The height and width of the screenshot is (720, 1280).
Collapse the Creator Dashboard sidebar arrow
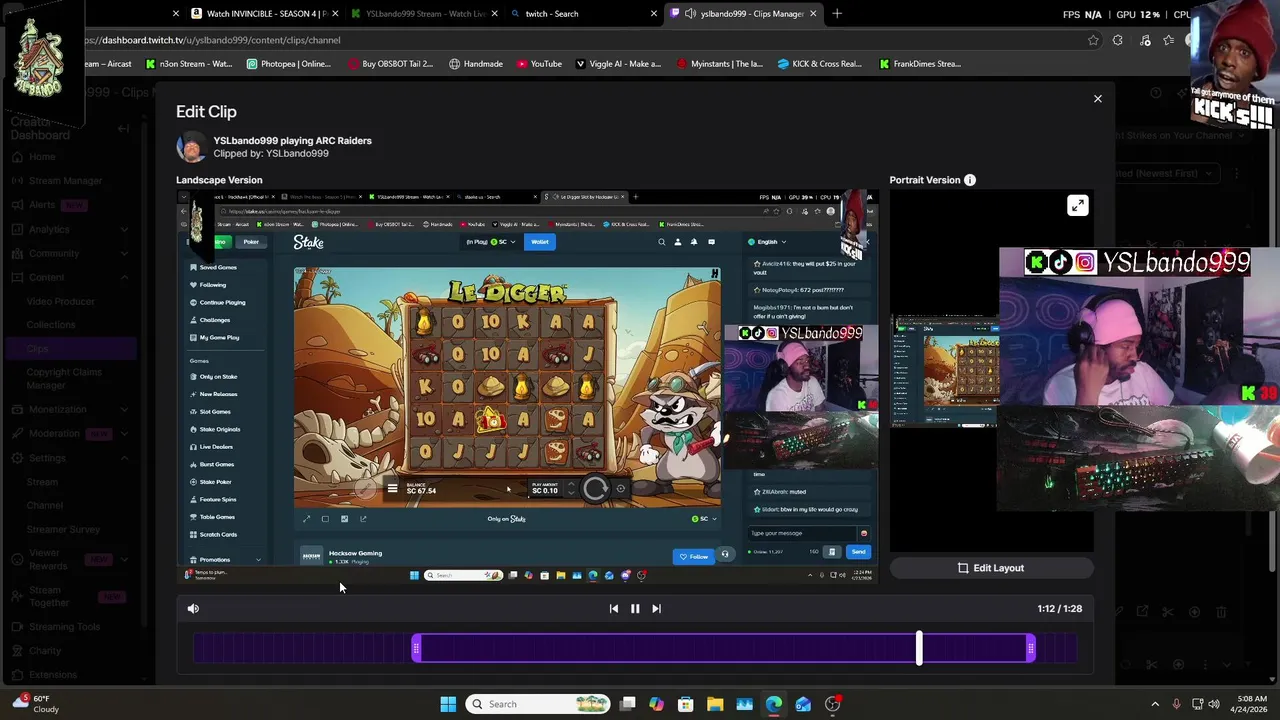(x=123, y=128)
